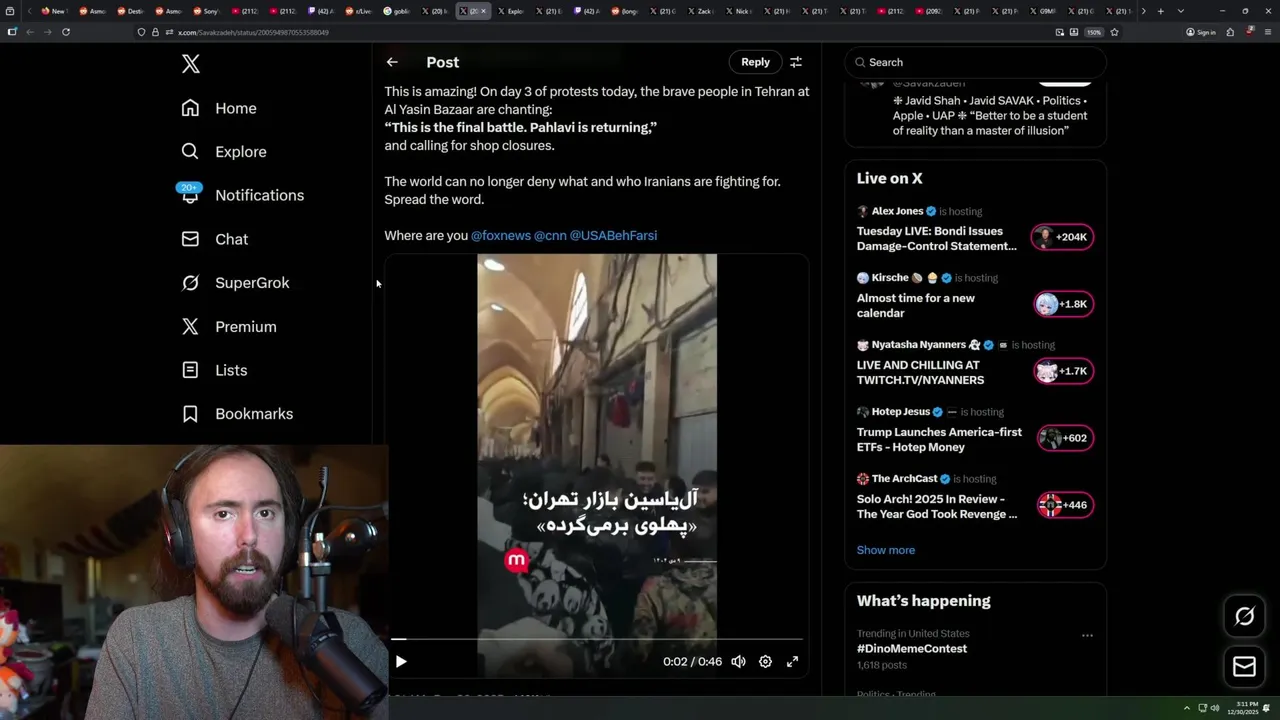Open the reply filter settings icon
Screen dimensions: 1280x720
pos(796,62)
